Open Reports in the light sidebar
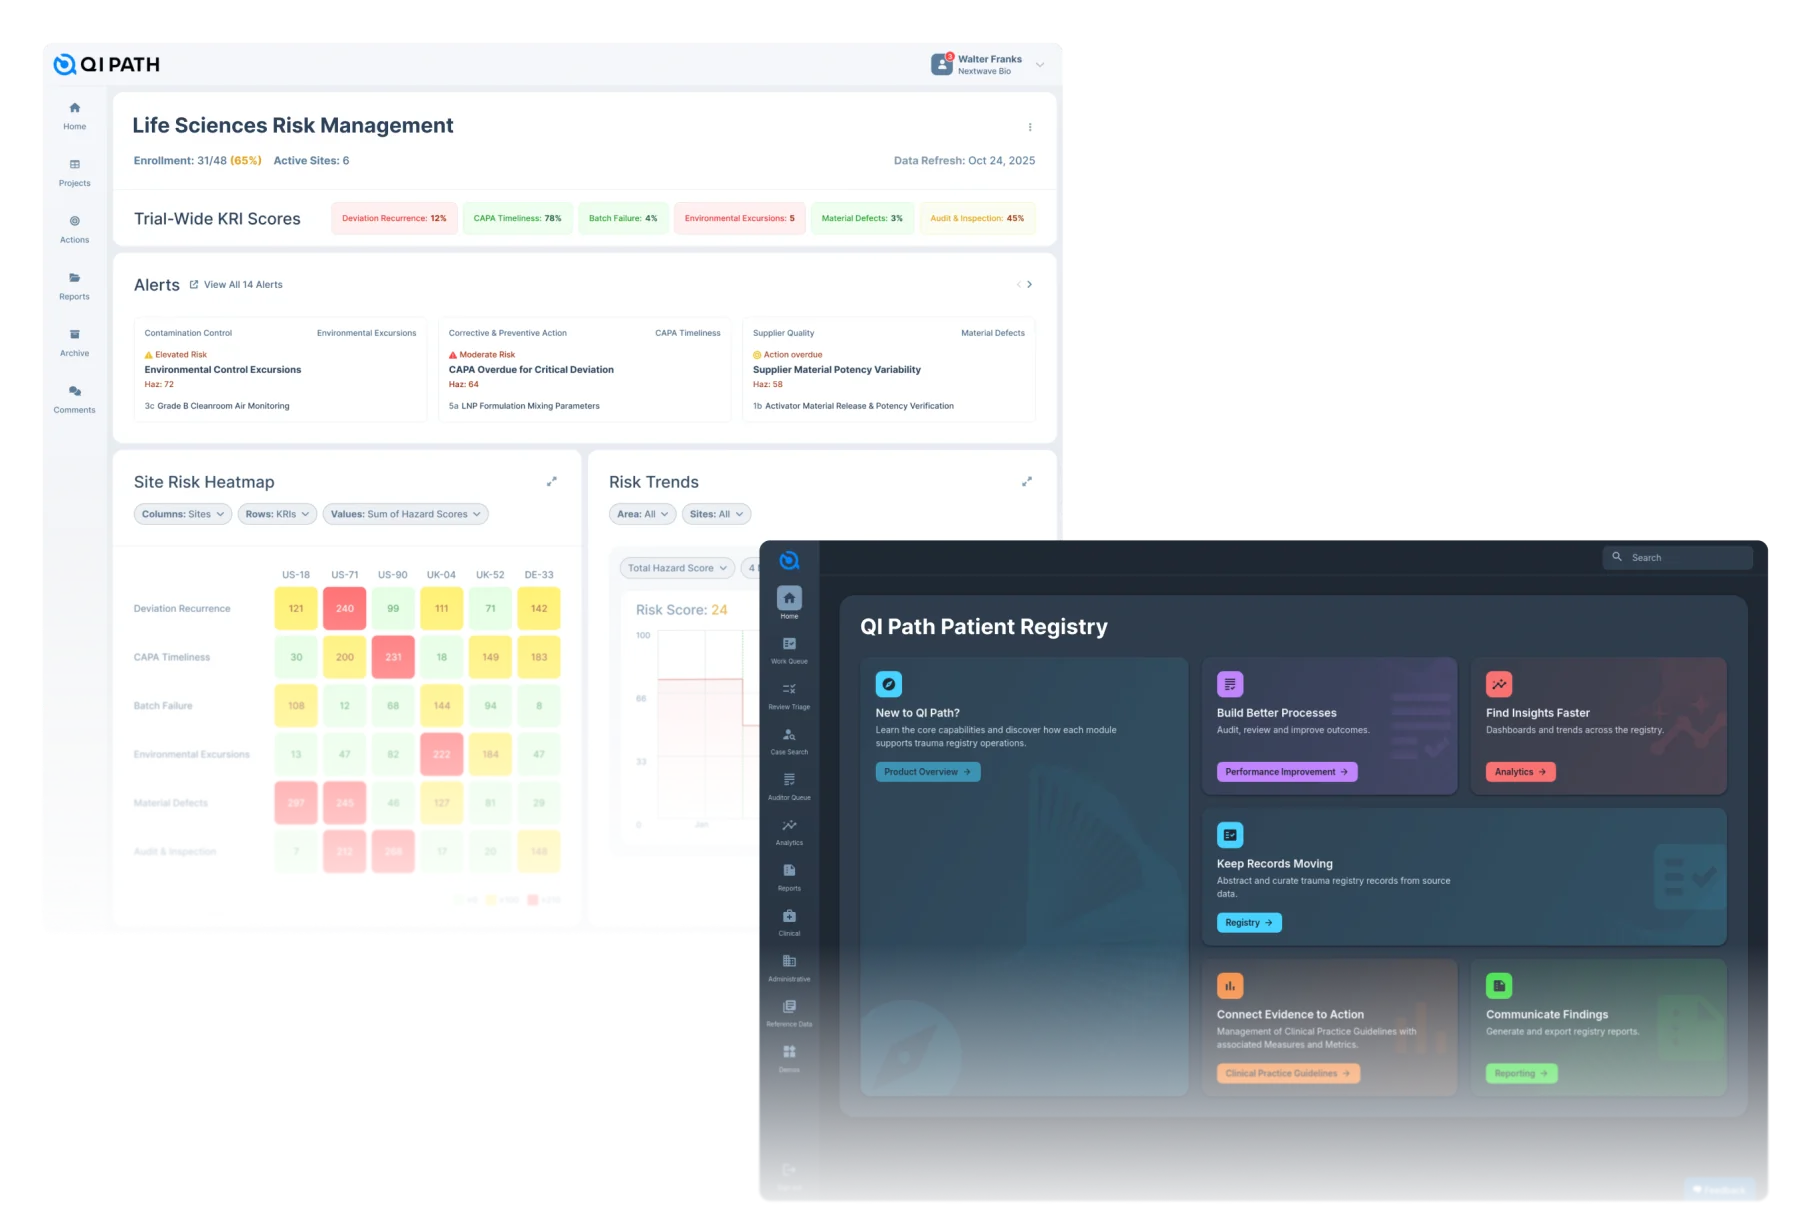1800x1228 pixels. (74, 286)
